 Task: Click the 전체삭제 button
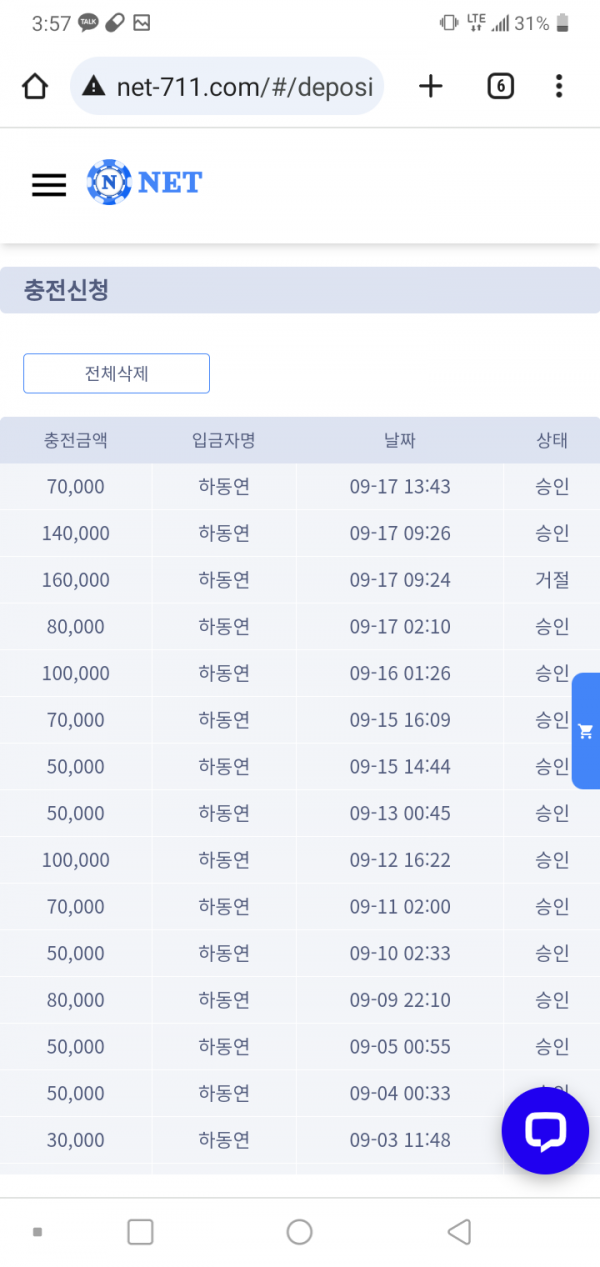click(116, 373)
